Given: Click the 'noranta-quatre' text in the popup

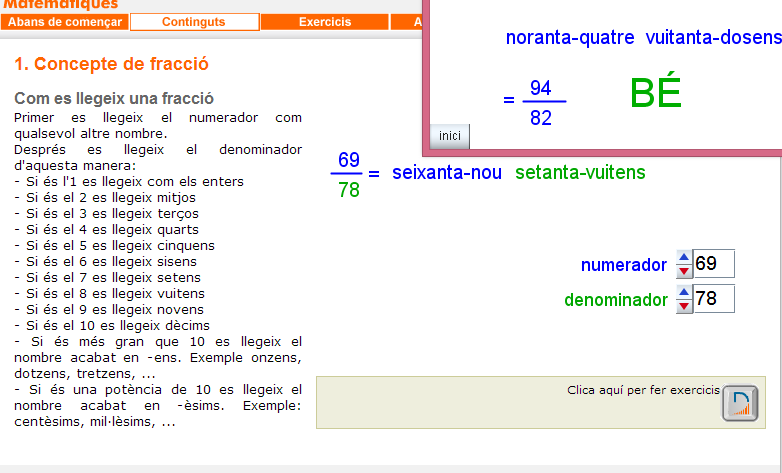Looking at the screenshot, I should (x=570, y=38).
